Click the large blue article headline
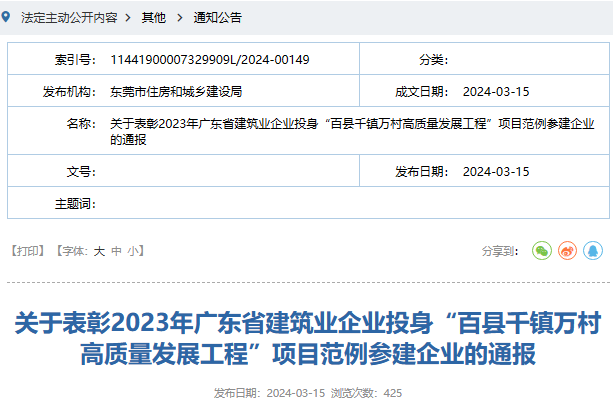 [x=308, y=339]
